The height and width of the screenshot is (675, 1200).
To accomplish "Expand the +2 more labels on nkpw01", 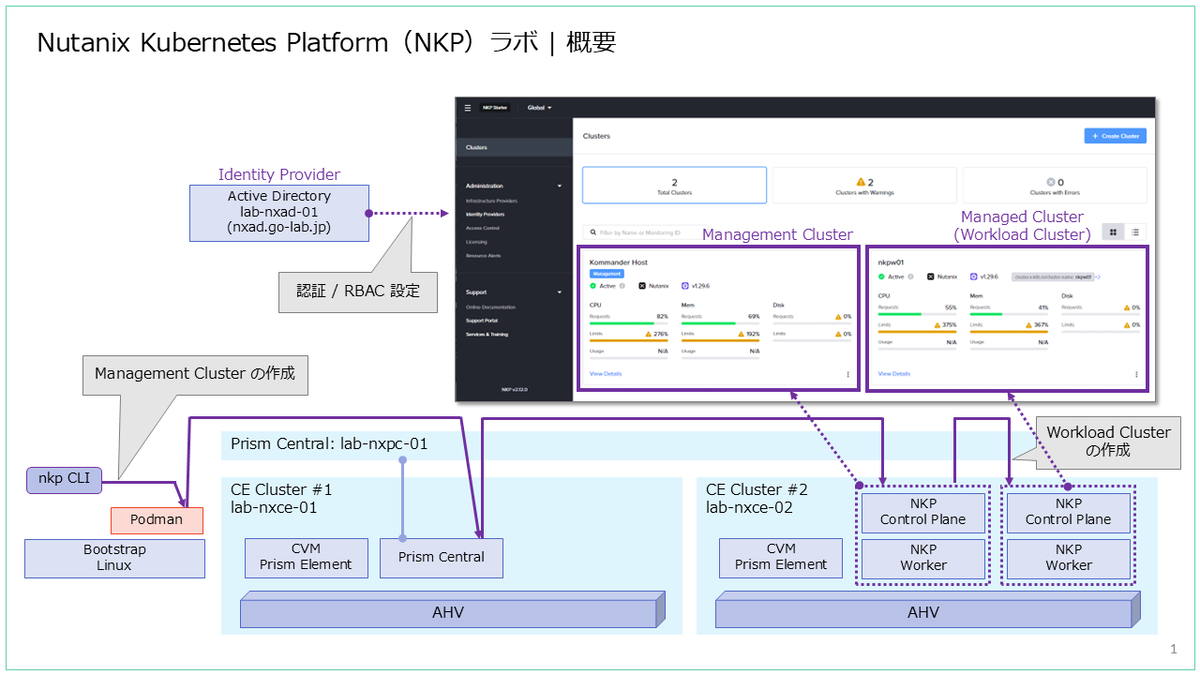I will tap(1097, 276).
